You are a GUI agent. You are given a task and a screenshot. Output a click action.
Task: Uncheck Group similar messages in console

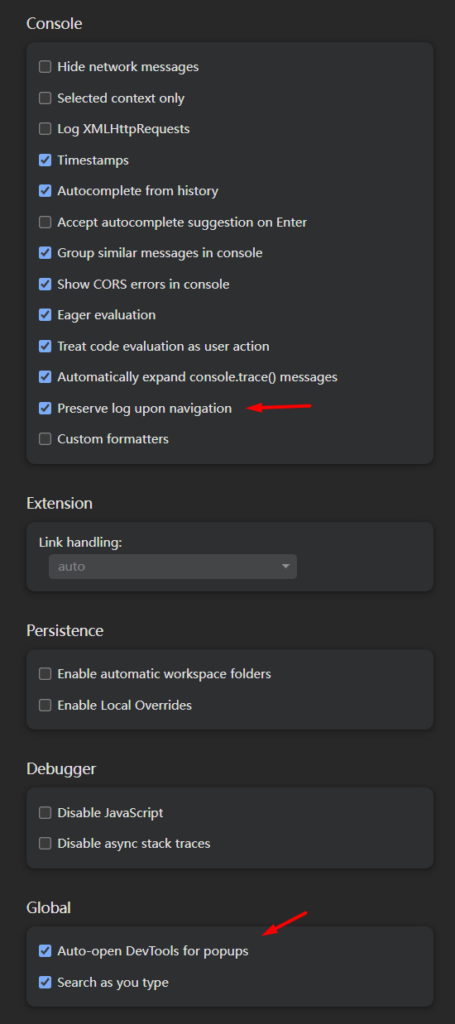(x=45, y=253)
